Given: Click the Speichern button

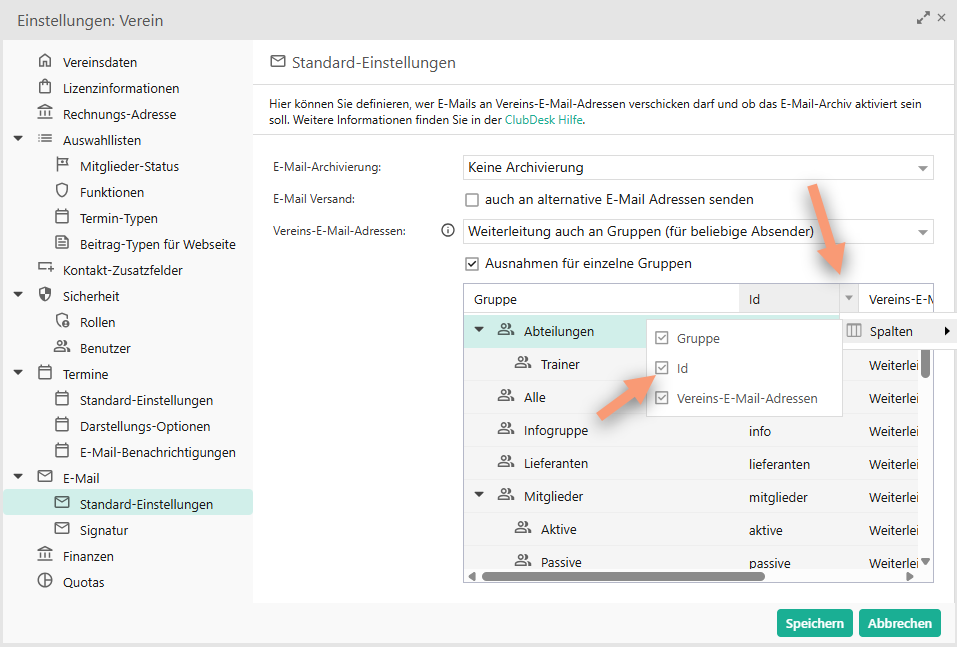Looking at the screenshot, I should [814, 623].
